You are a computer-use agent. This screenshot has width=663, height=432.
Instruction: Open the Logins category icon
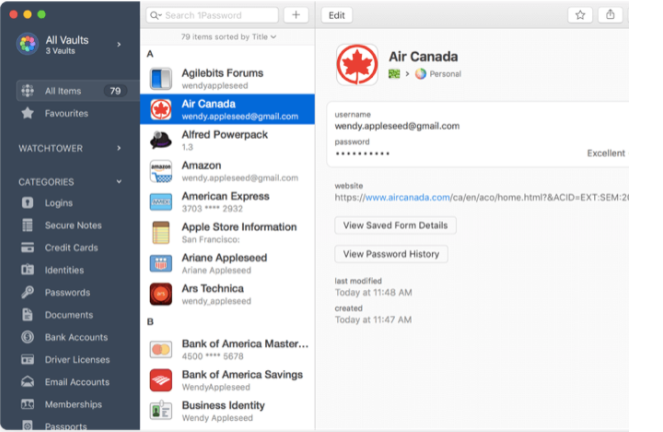tap(27, 203)
